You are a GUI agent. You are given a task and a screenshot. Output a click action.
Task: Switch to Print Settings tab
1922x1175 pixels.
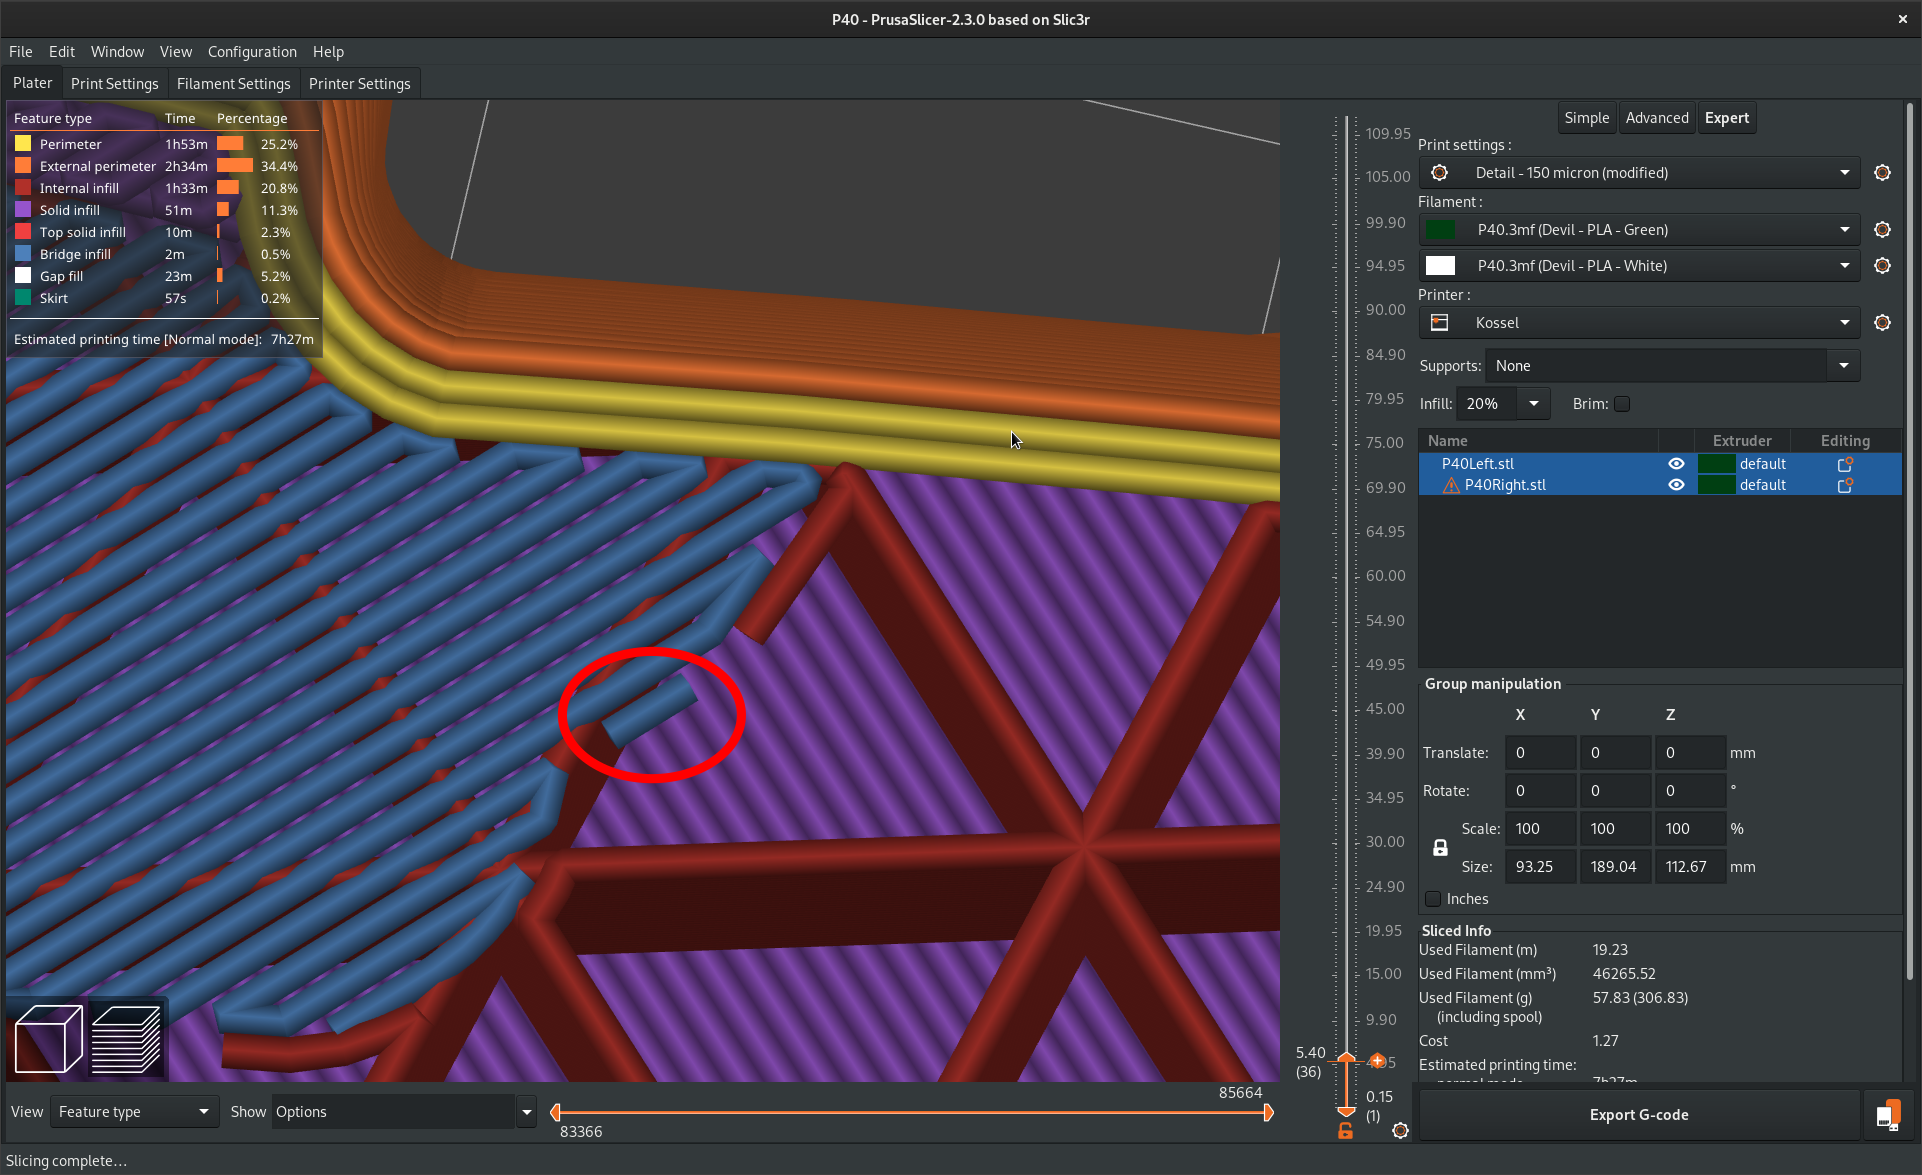click(x=114, y=84)
